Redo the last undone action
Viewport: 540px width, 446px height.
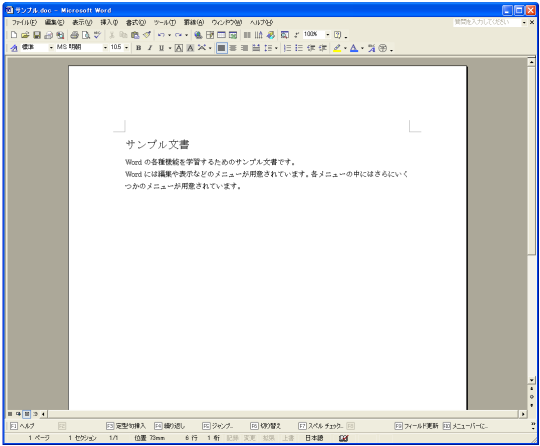pyautogui.click(x=178, y=35)
